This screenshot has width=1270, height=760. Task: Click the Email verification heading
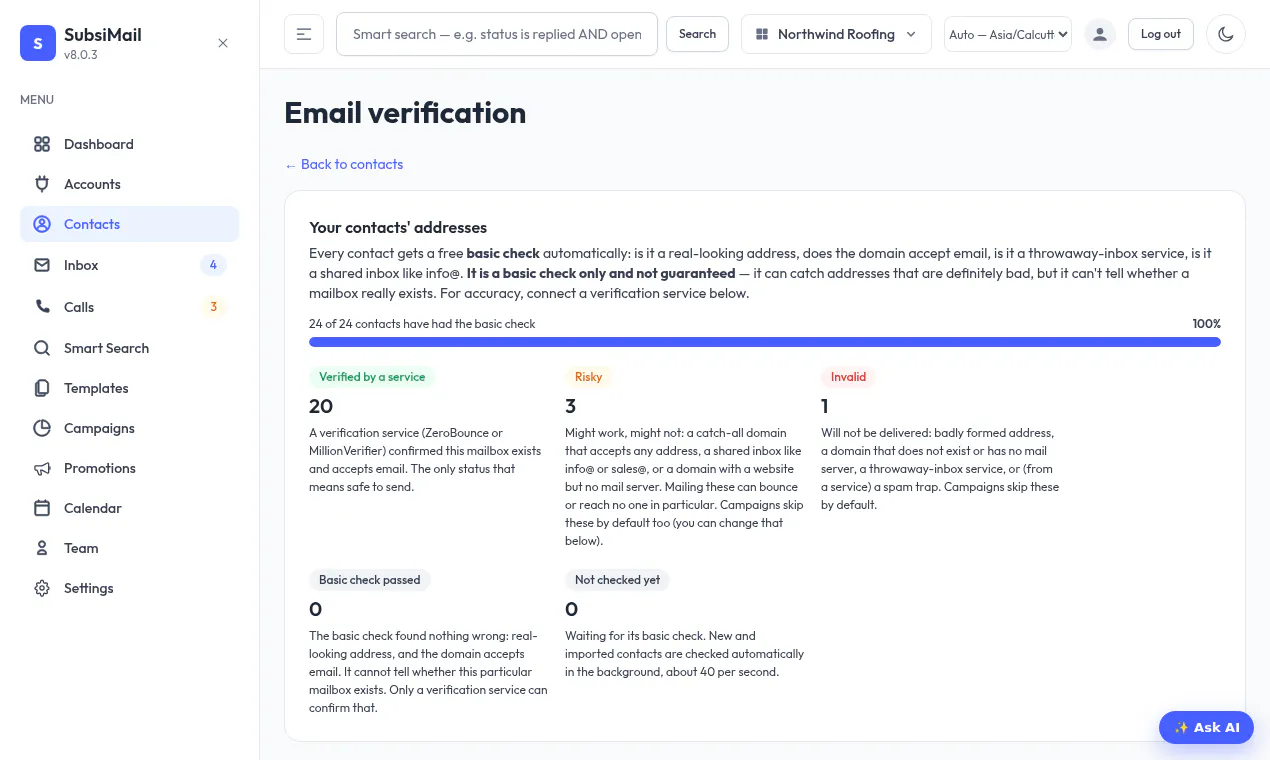(405, 113)
